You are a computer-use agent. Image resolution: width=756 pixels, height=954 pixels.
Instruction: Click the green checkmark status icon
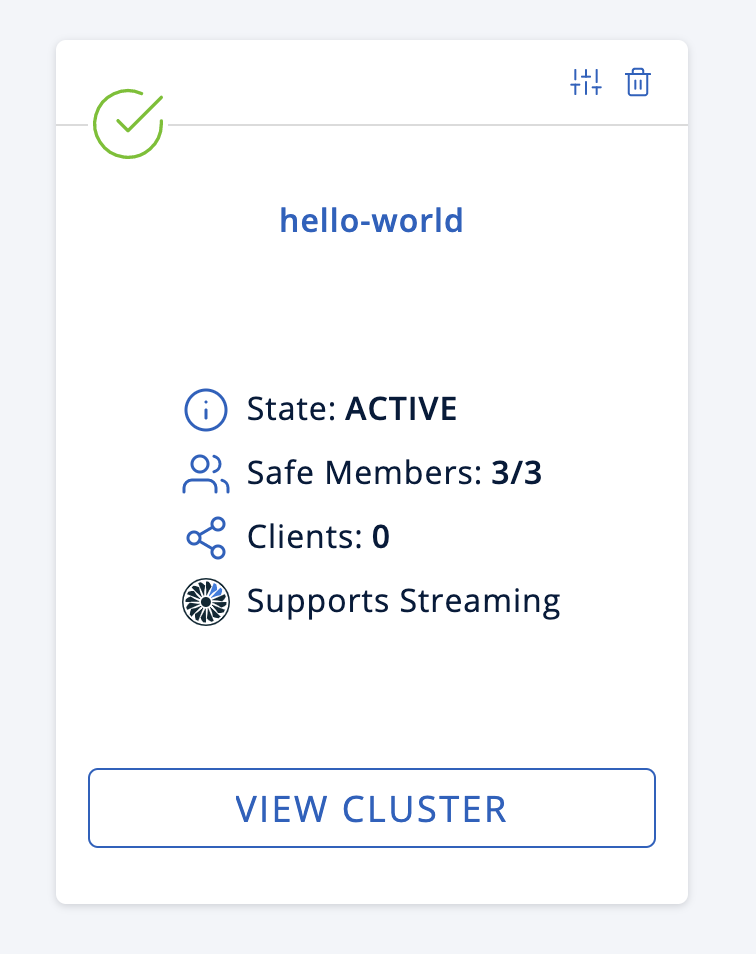(128, 124)
